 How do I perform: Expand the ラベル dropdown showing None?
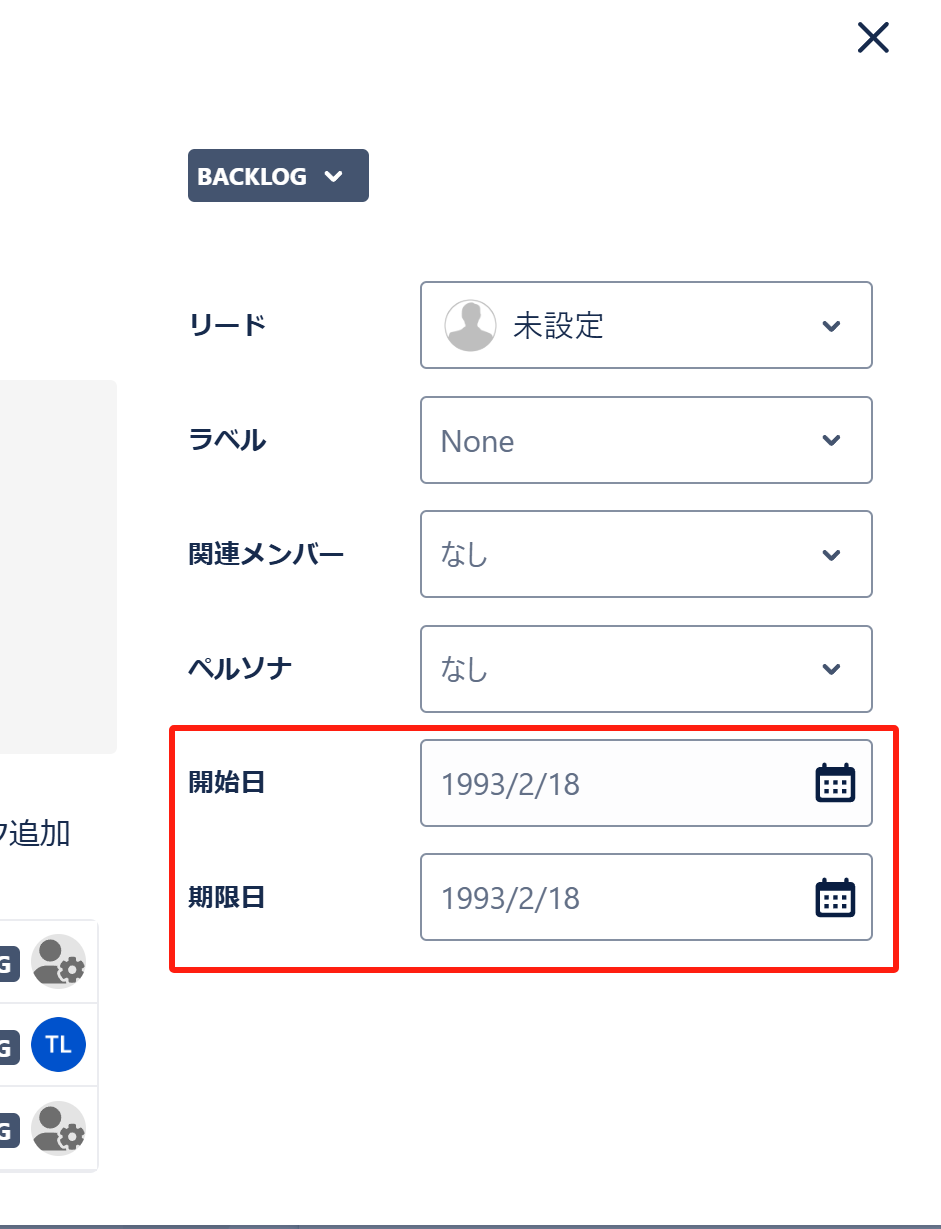(646, 440)
